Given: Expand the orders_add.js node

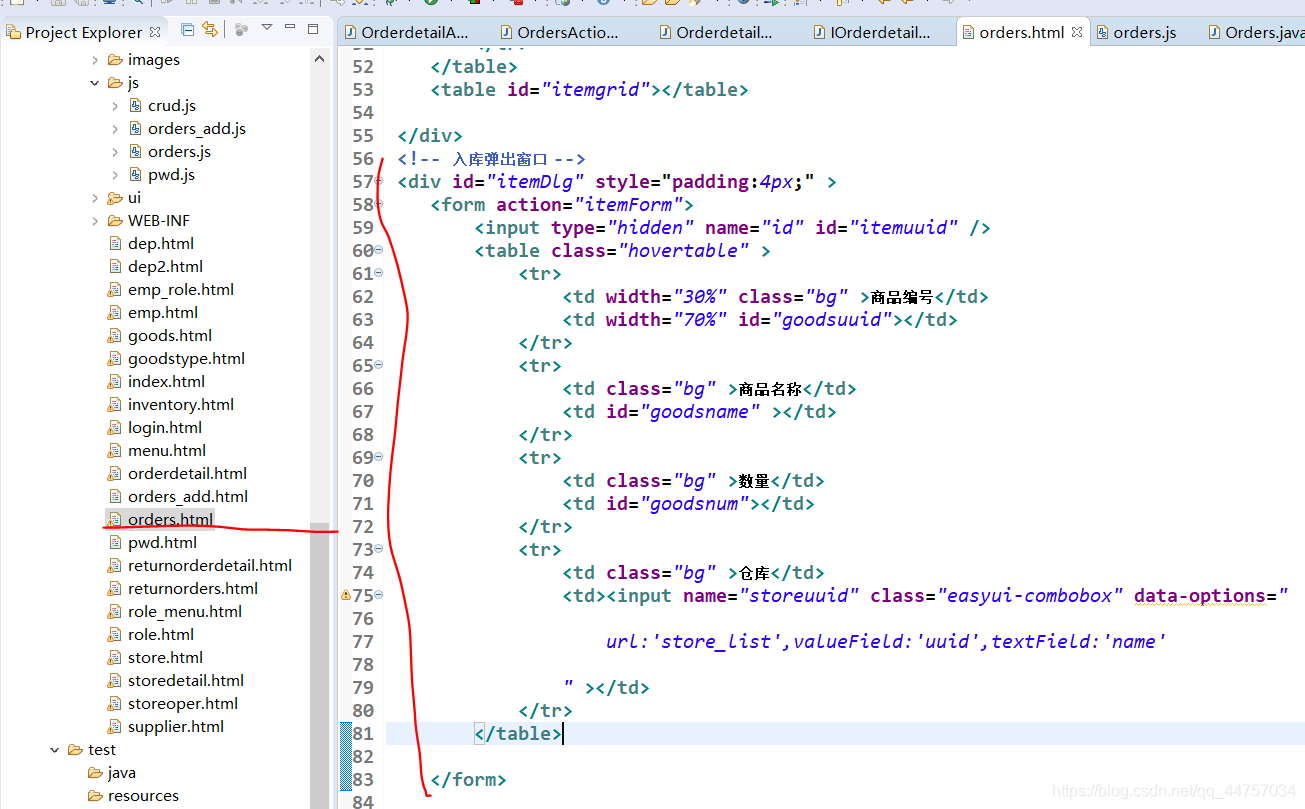Looking at the screenshot, I should (x=115, y=129).
